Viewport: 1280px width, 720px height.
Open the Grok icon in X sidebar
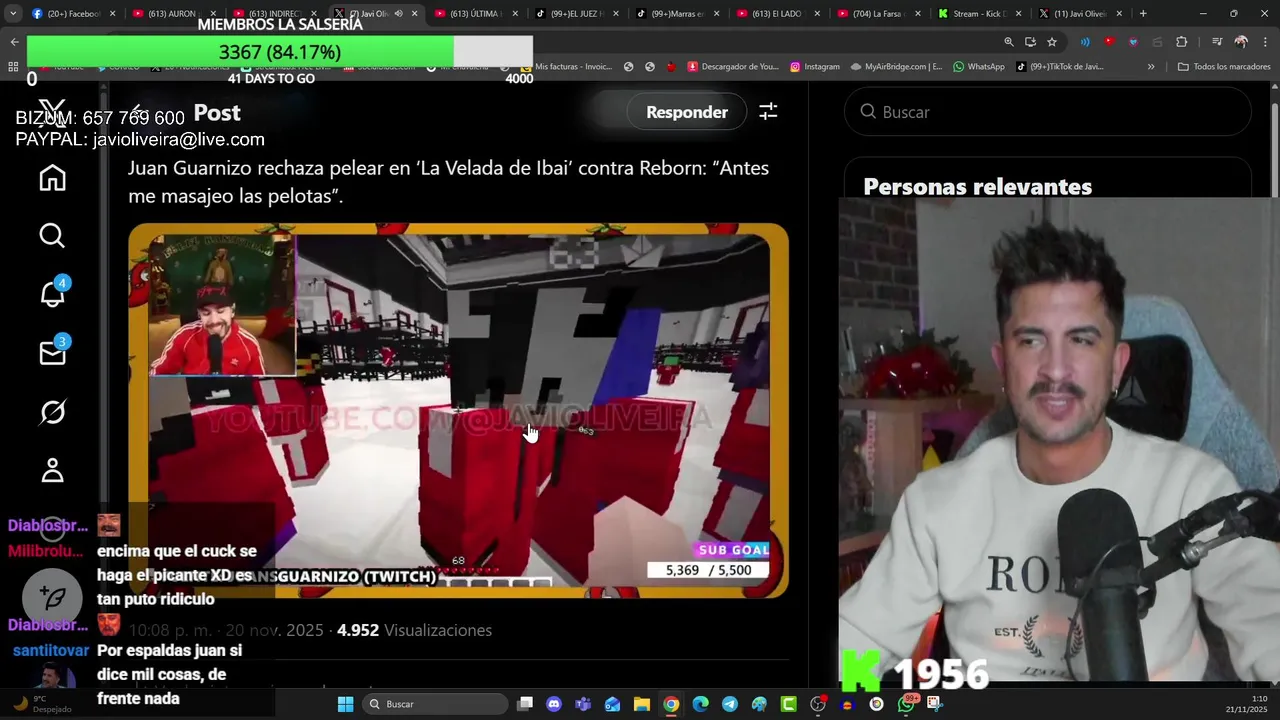[52, 411]
